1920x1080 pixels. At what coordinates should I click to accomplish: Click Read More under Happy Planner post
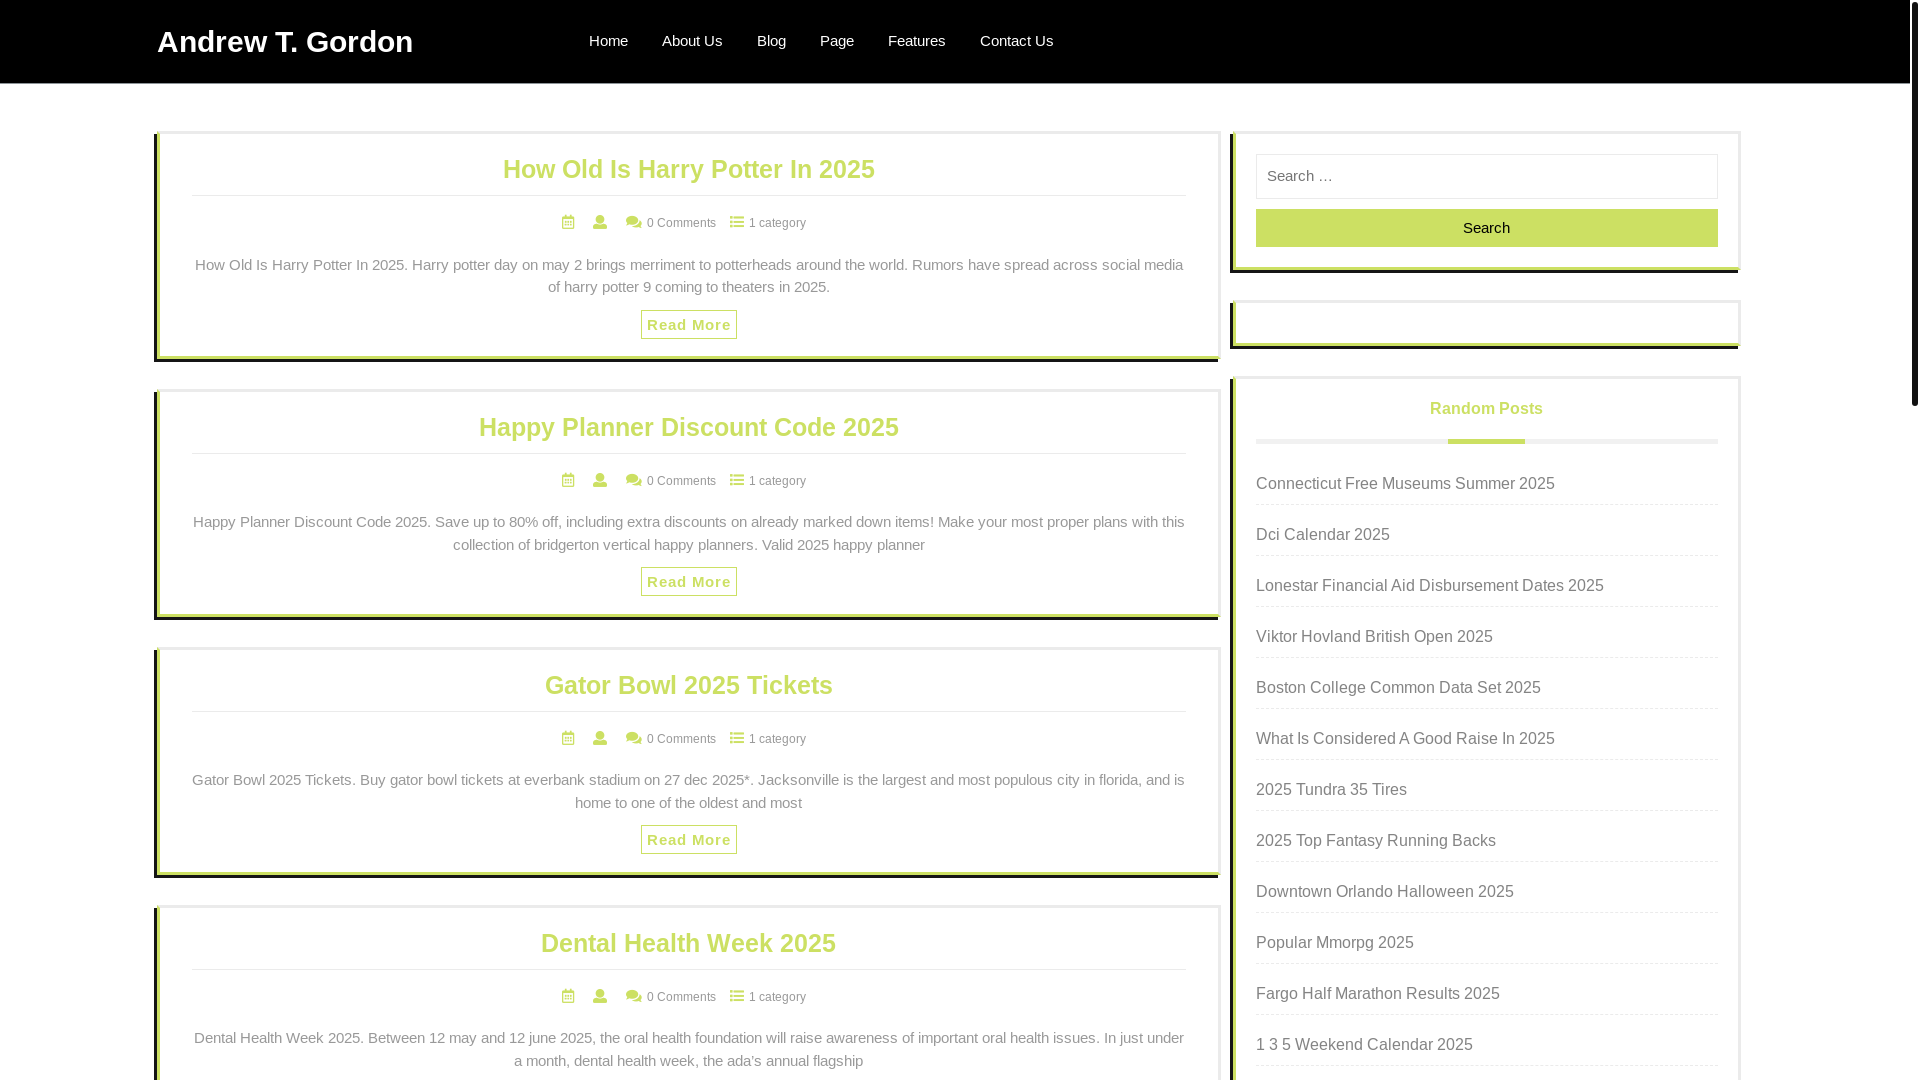click(x=689, y=582)
